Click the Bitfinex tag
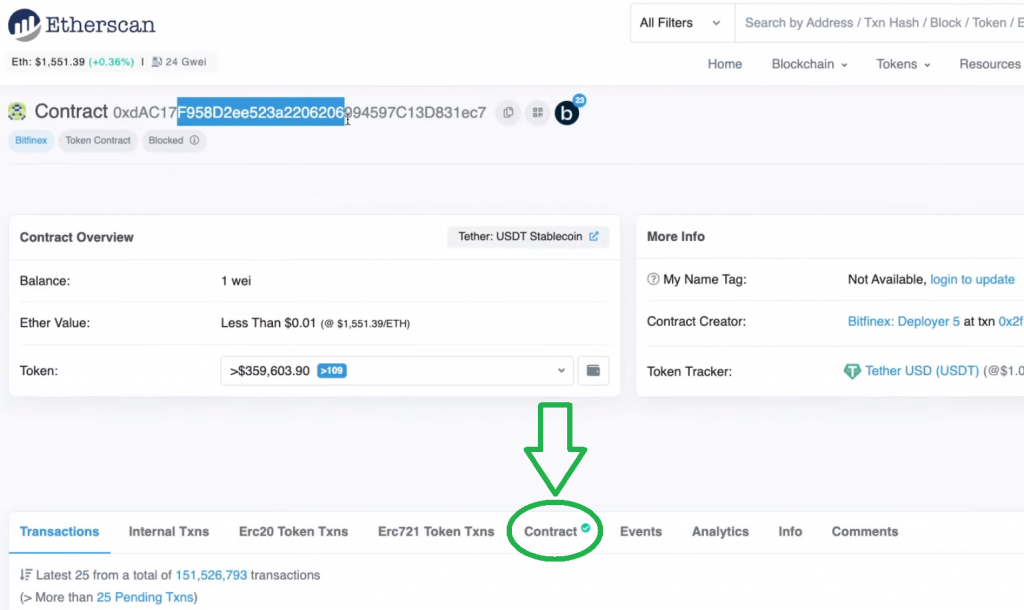Screen dimensions: 1024x610 [x=31, y=140]
